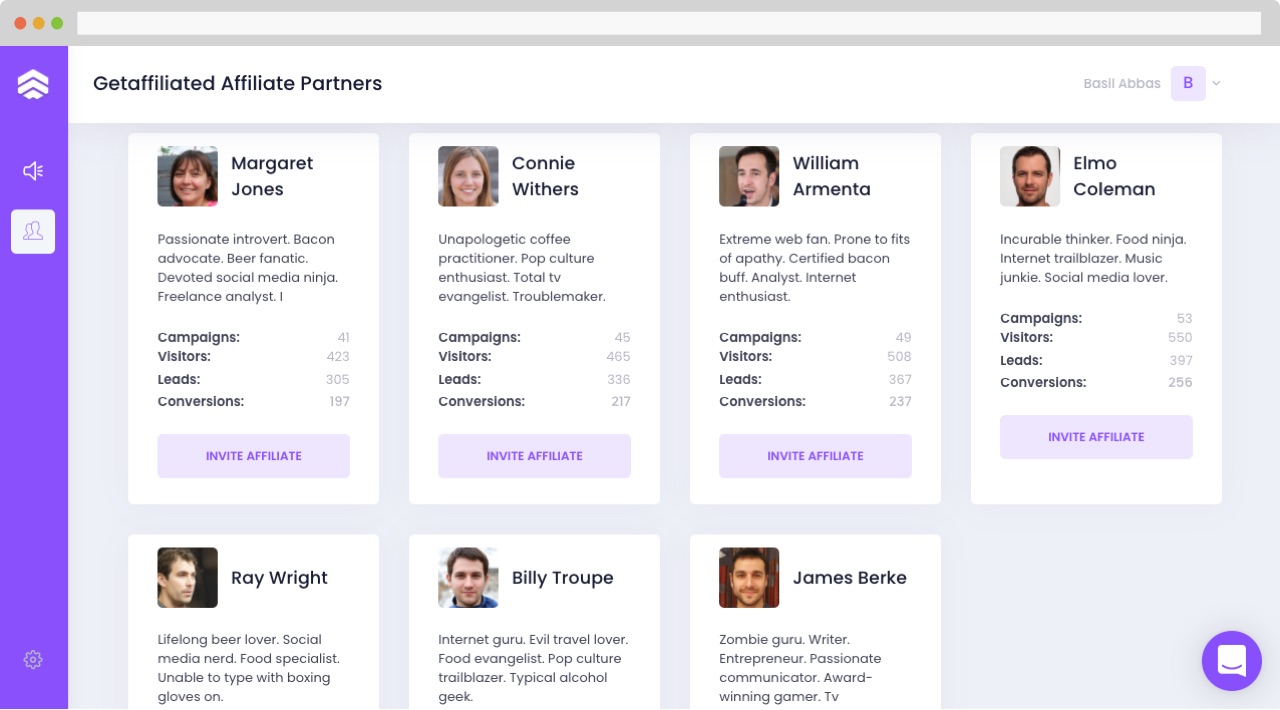Click James Berke profile photo
This screenshot has height=710, width=1280.
point(749,578)
